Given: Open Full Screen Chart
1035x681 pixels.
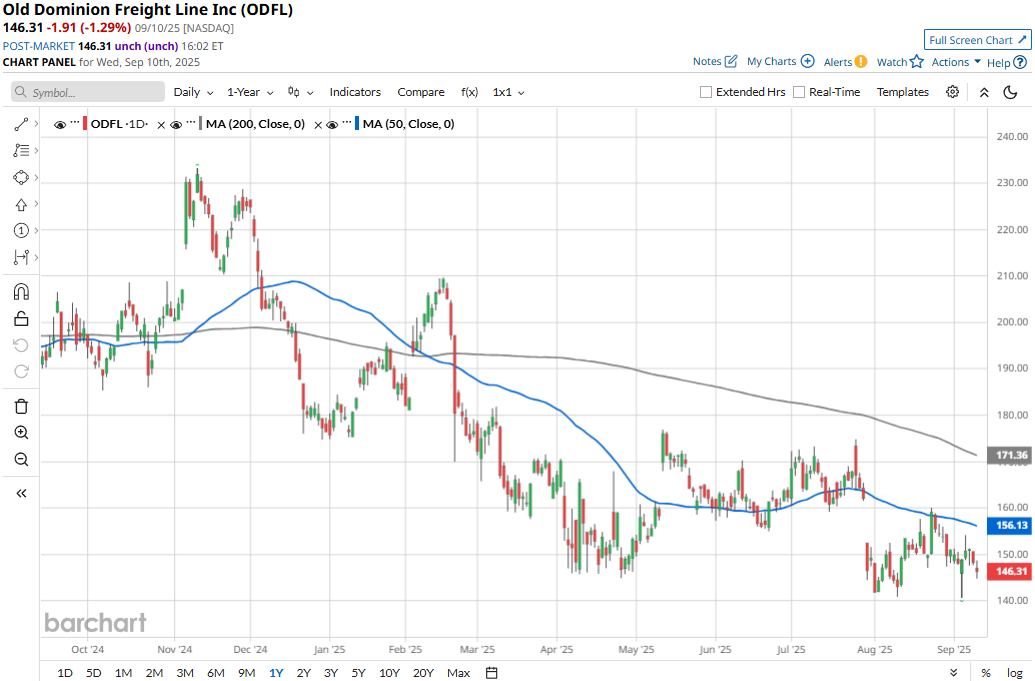Looking at the screenshot, I should [978, 40].
